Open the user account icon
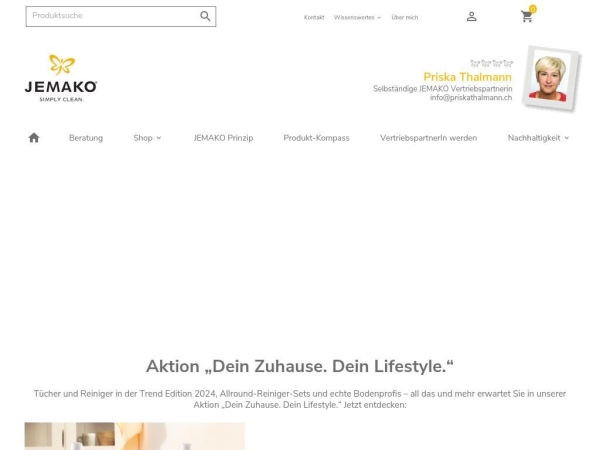This screenshot has width=600, height=450. point(471,16)
